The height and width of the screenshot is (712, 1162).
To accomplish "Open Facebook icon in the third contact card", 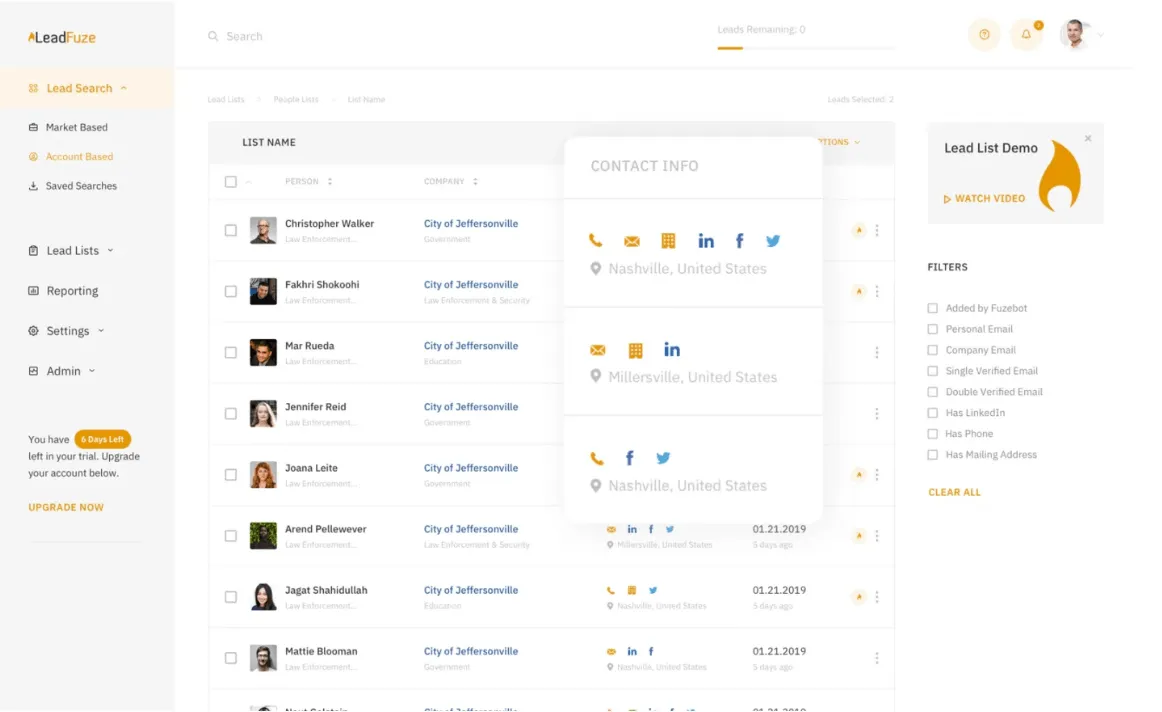I will pyautogui.click(x=629, y=458).
